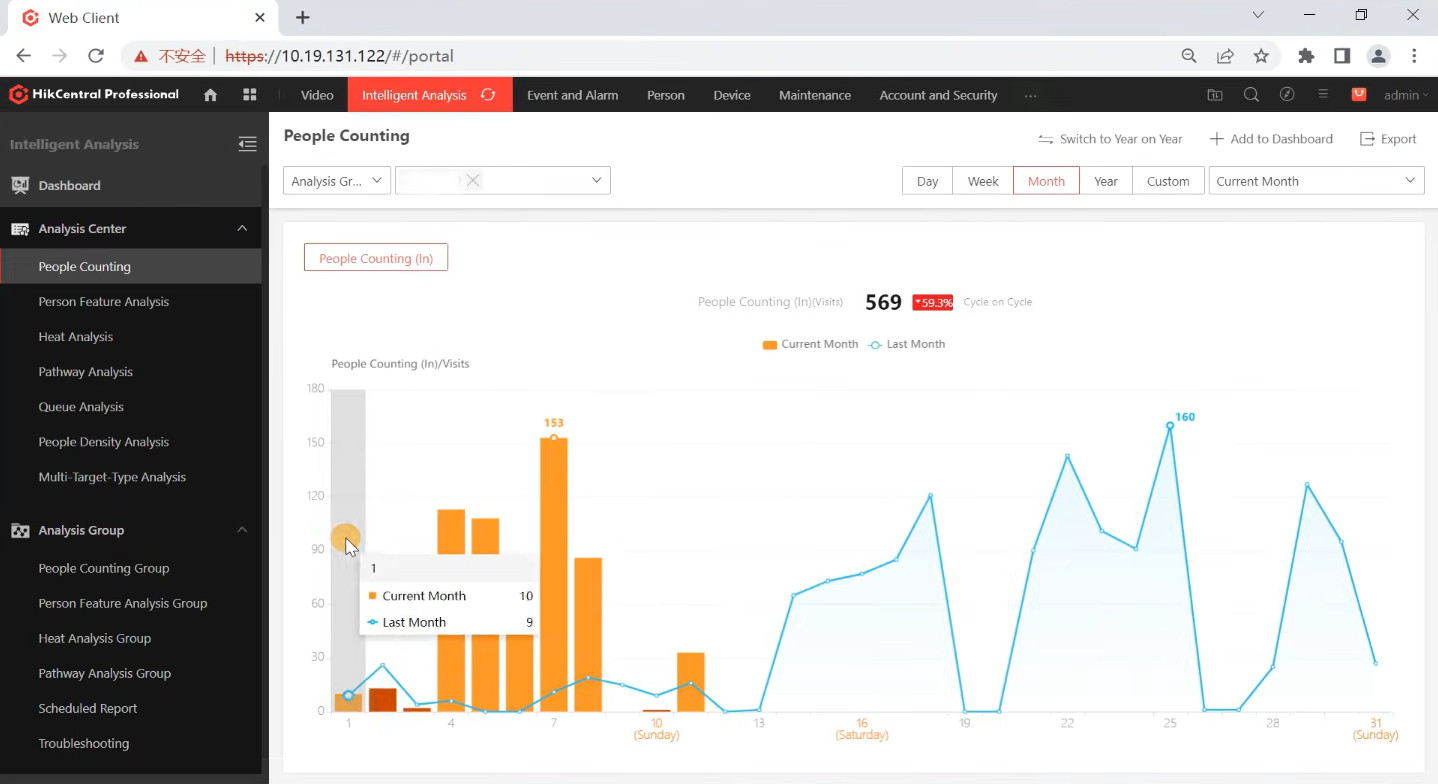Select the Week time period option
Viewport: 1438px width, 784px height.
[983, 181]
